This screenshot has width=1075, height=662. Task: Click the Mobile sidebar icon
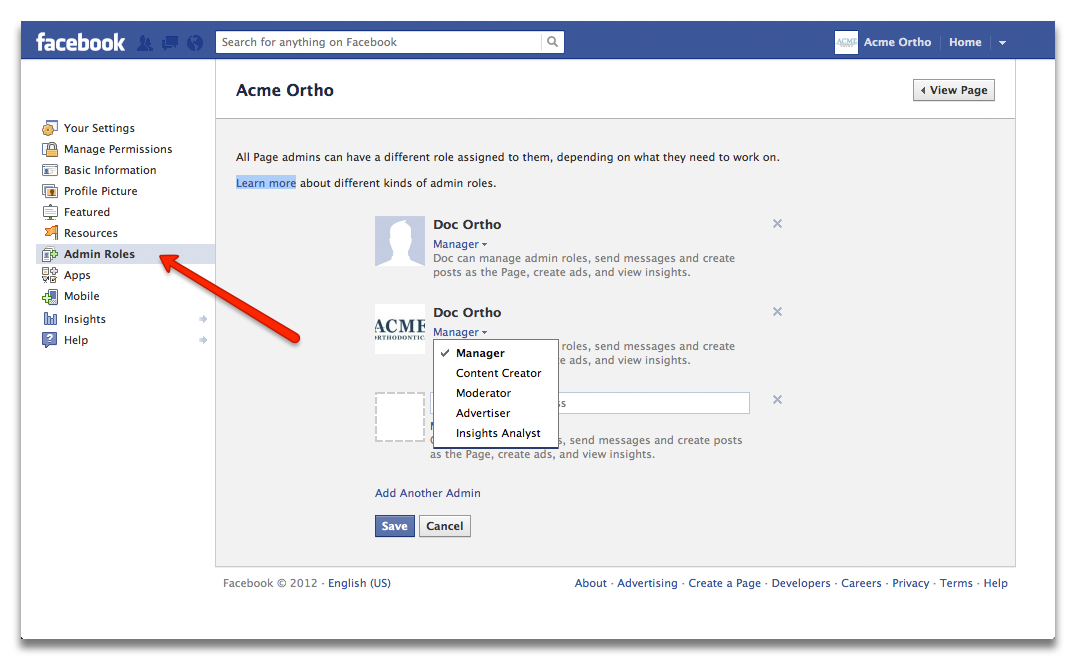[49, 296]
